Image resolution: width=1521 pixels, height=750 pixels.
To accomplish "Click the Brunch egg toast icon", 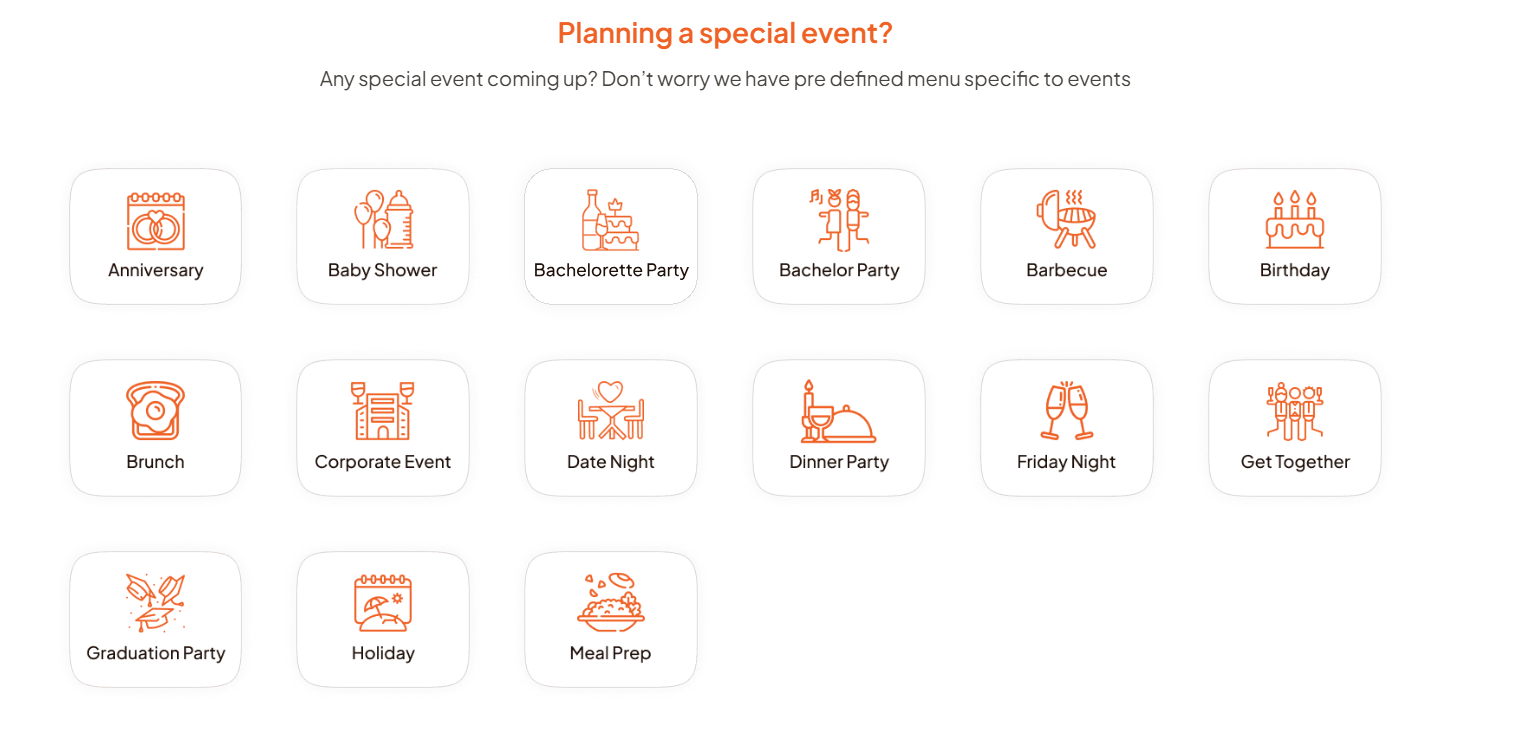I will [156, 411].
